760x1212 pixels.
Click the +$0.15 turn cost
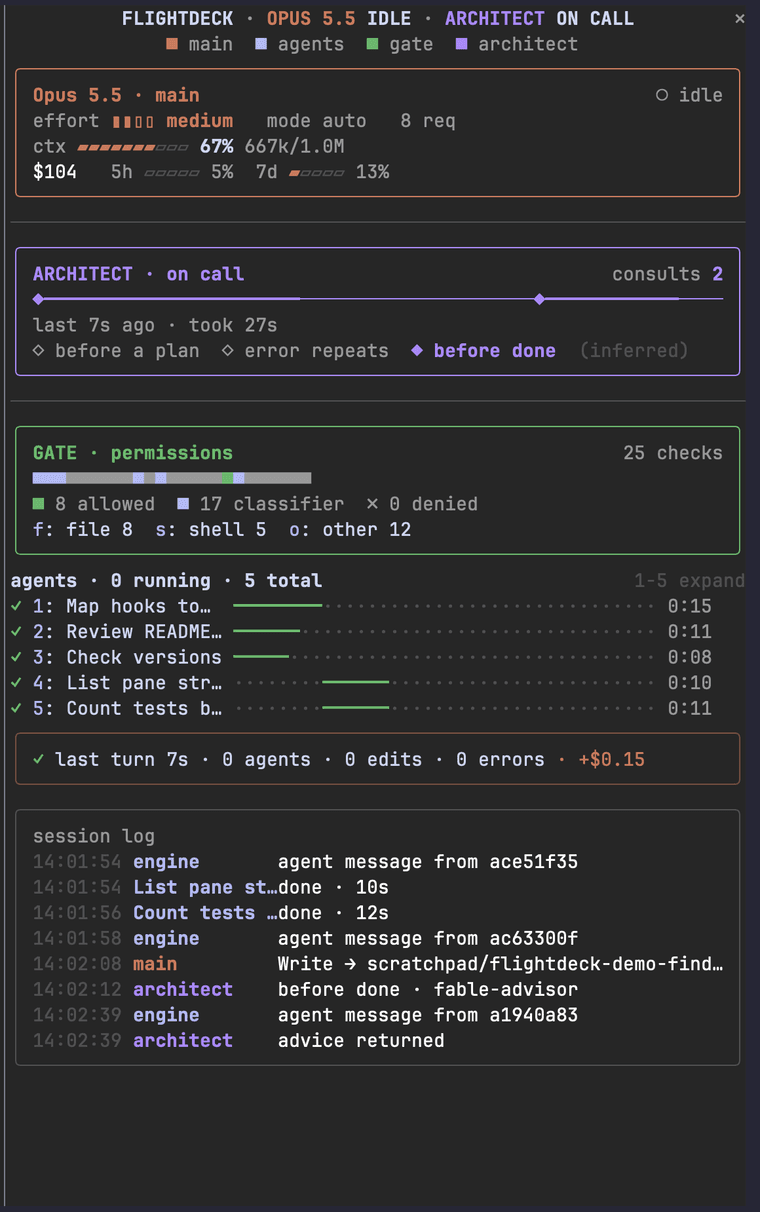click(612, 760)
